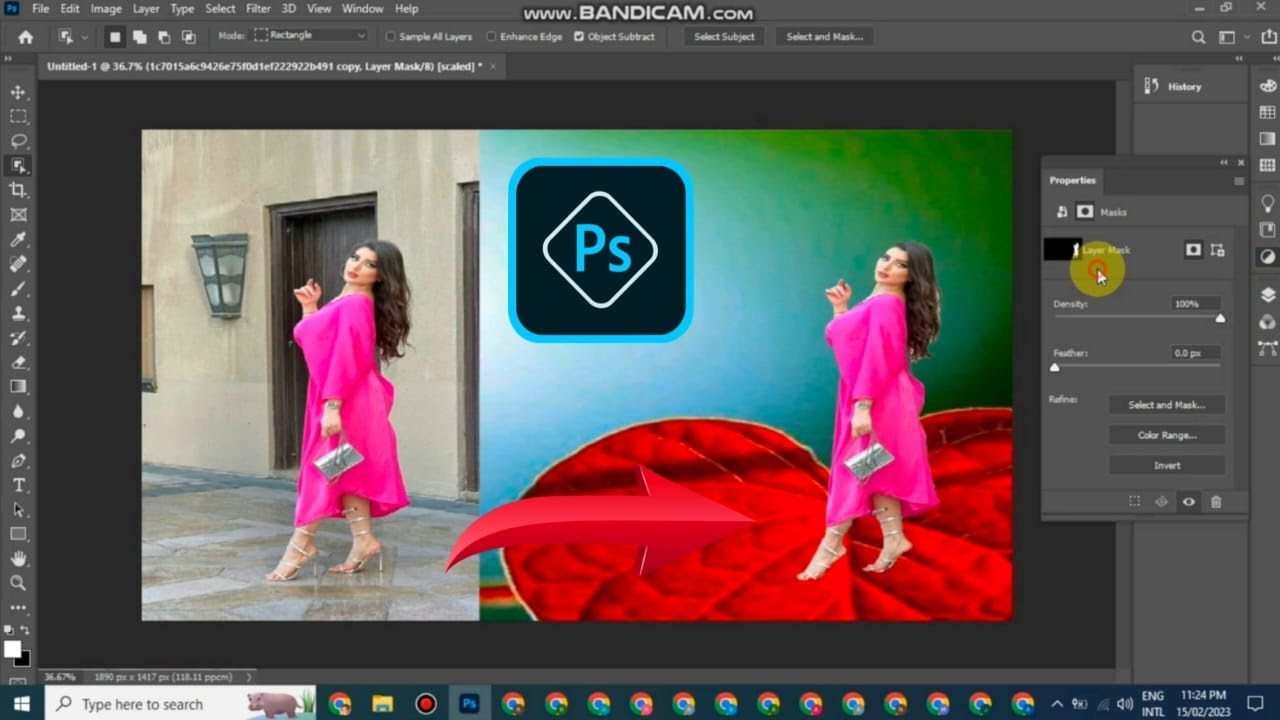Select the Spot Healing Brush tool
This screenshot has width=1280, height=720.
click(18, 264)
